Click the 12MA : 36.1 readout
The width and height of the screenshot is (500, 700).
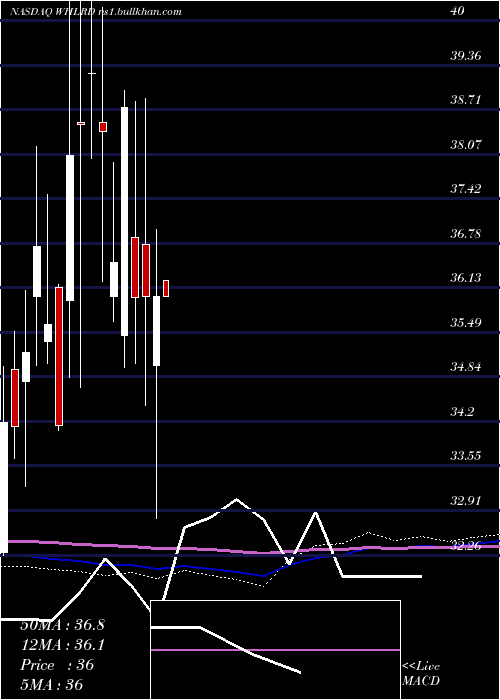[62, 645]
